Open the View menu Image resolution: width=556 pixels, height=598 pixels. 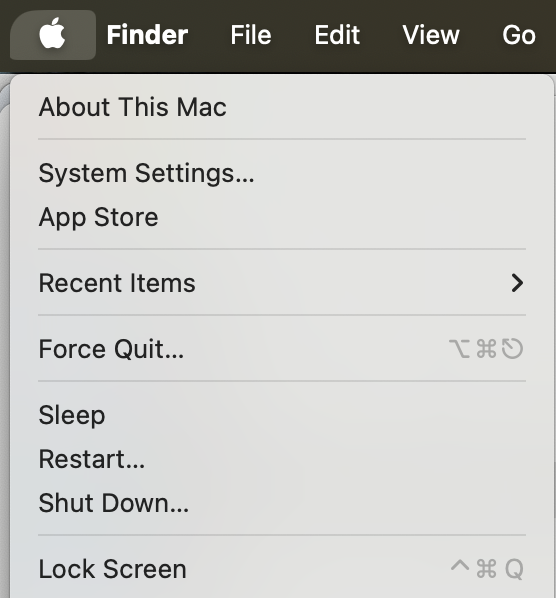coord(431,35)
